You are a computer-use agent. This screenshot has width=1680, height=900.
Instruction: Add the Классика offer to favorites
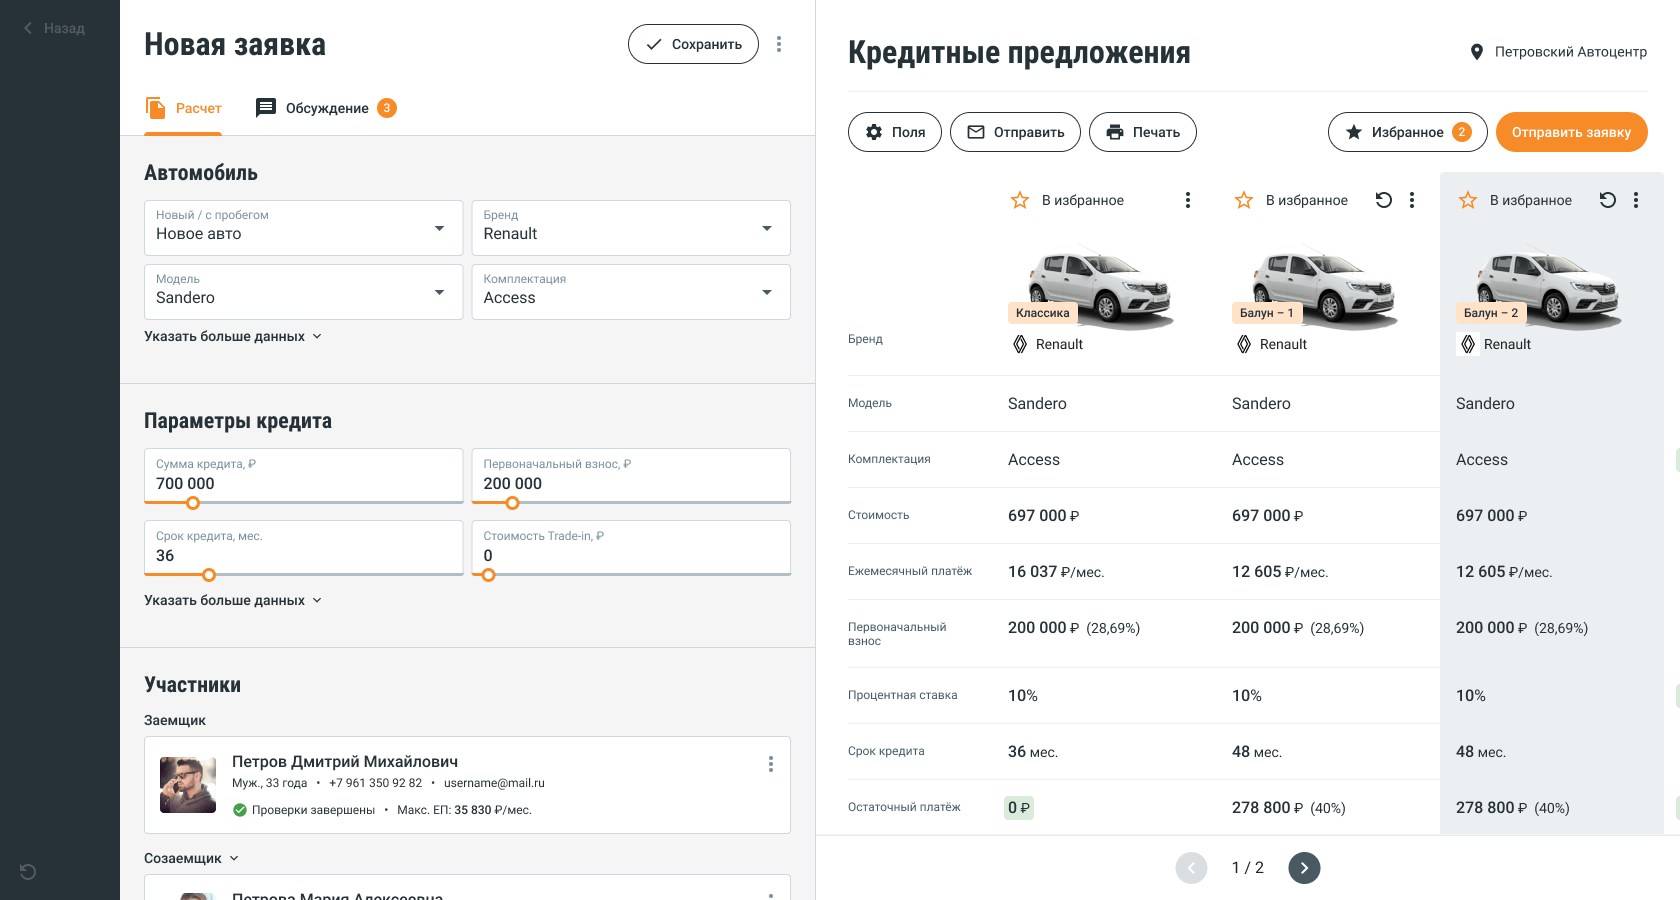[1068, 200]
